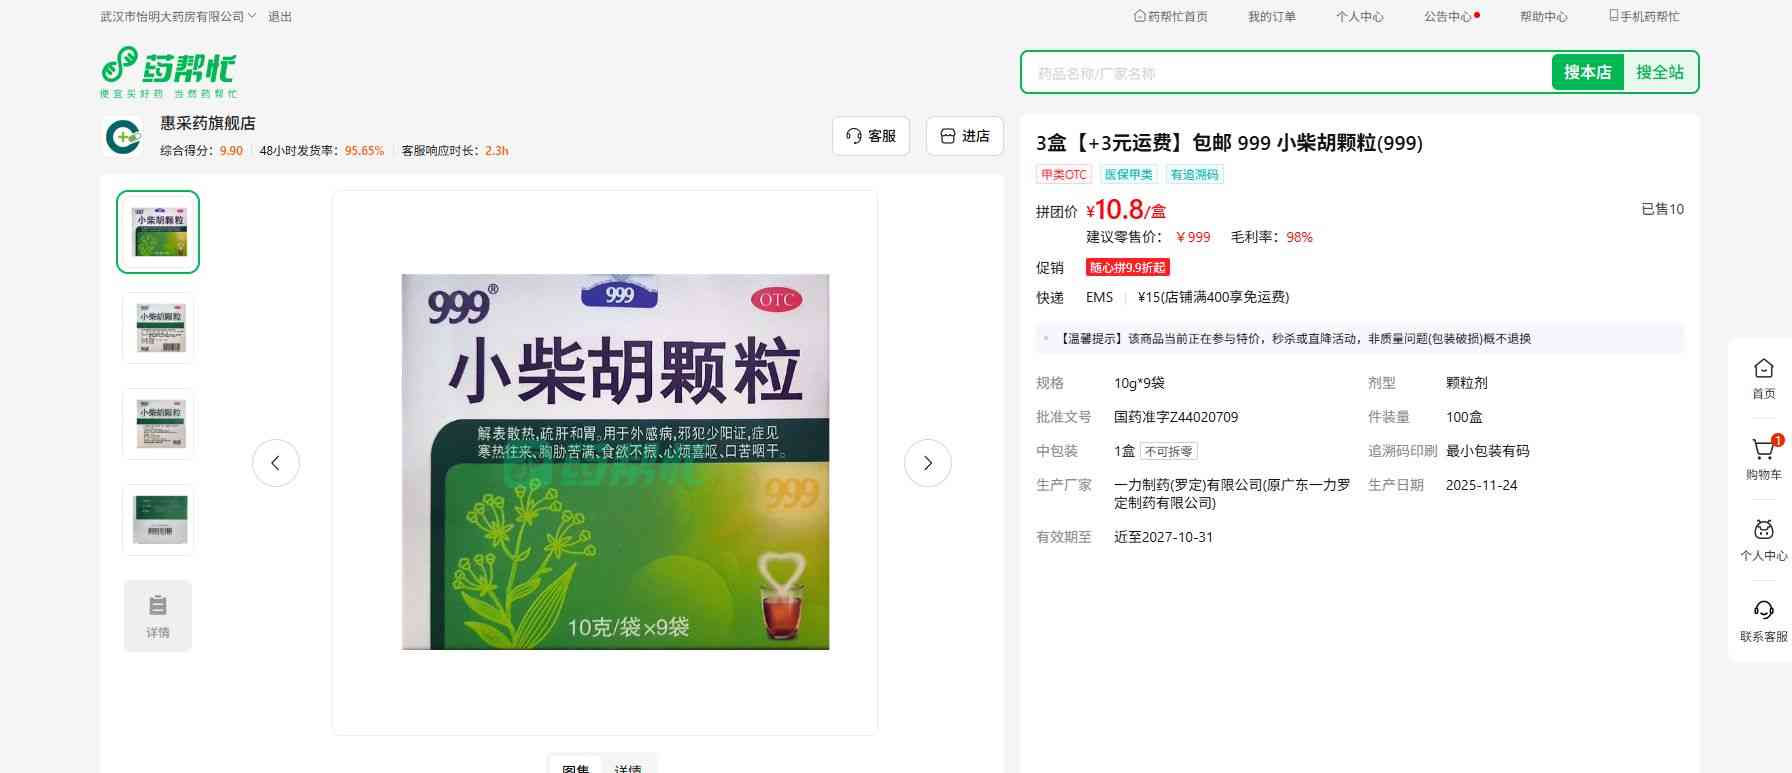
Task: Switch to the 详情 tab below image
Action: click(x=628, y=767)
